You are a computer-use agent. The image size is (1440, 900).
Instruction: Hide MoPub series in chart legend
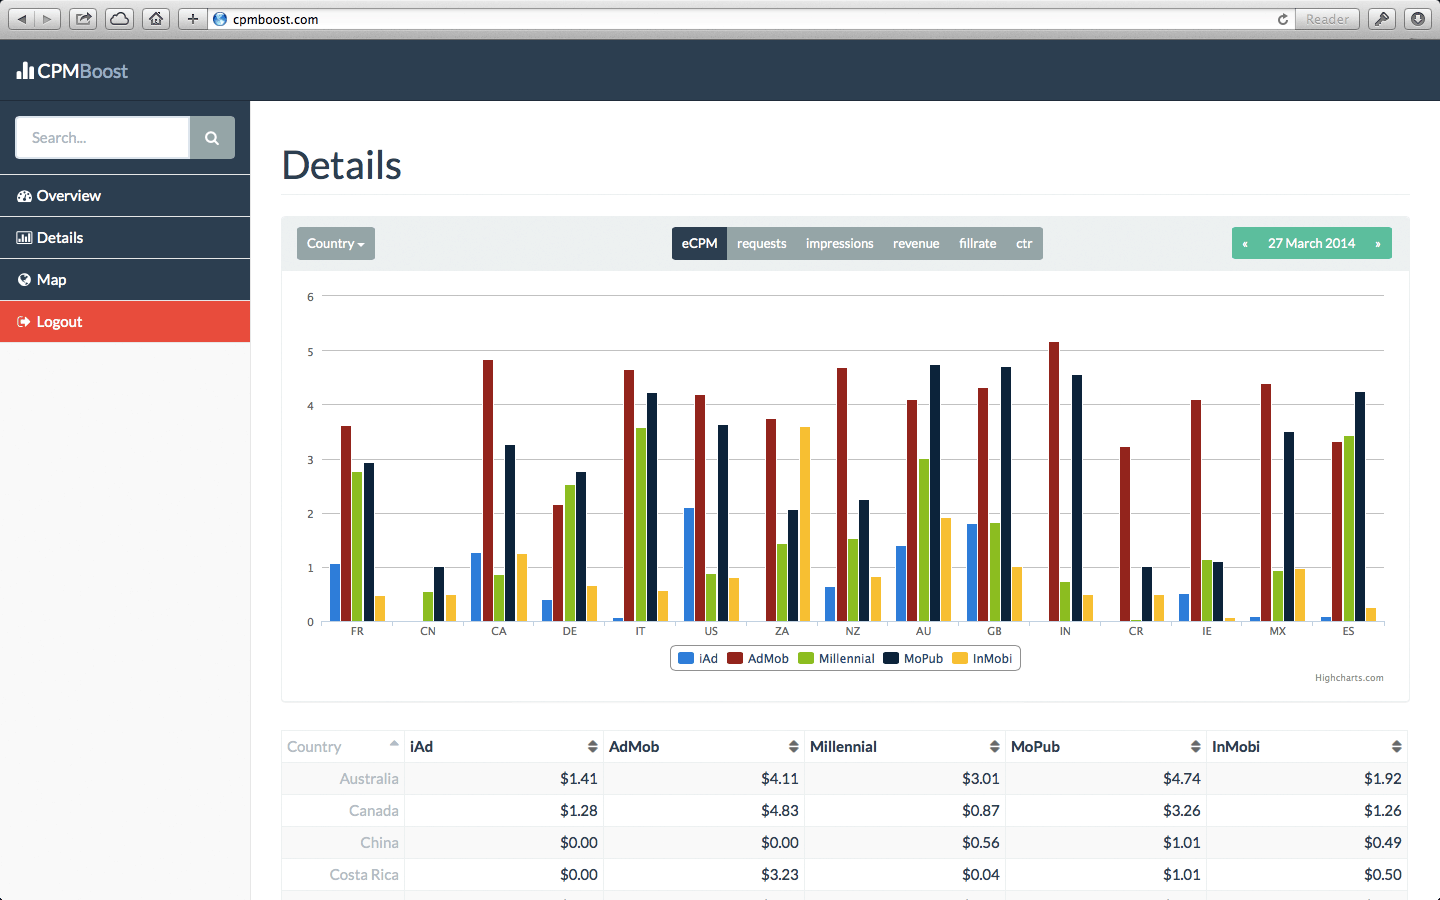pyautogui.click(x=913, y=659)
